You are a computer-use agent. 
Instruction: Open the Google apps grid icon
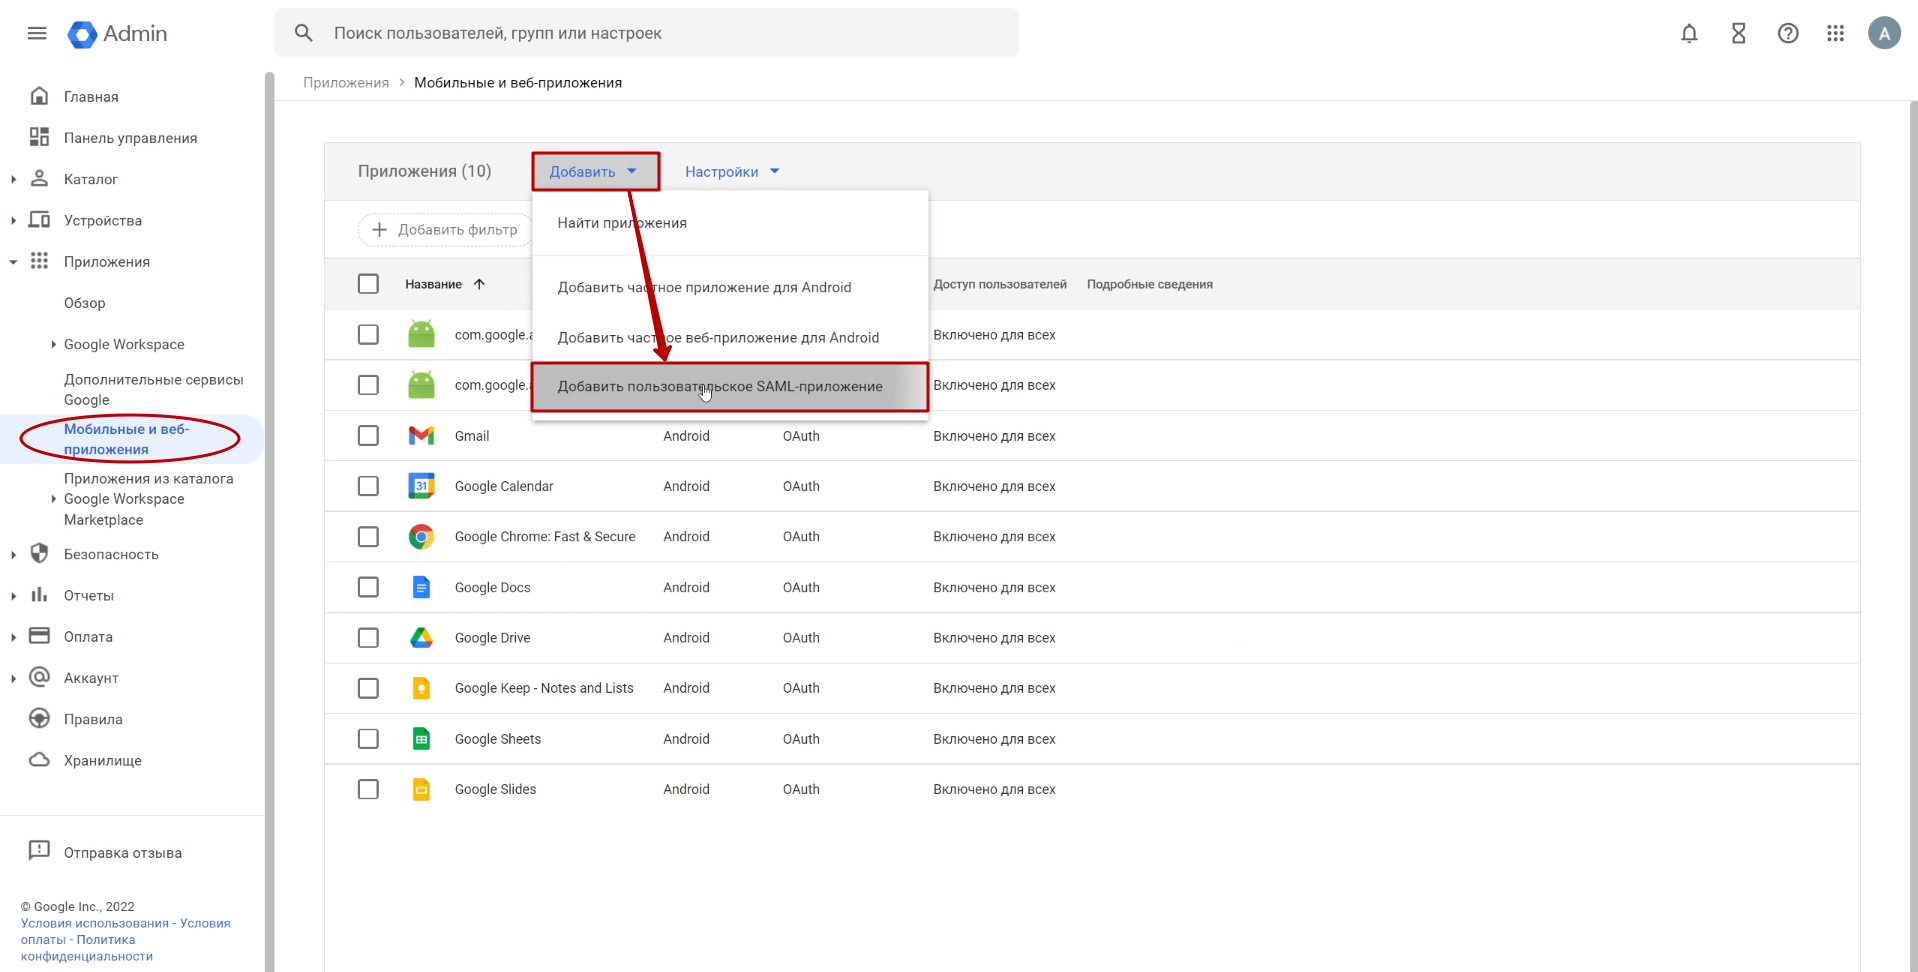point(1836,34)
